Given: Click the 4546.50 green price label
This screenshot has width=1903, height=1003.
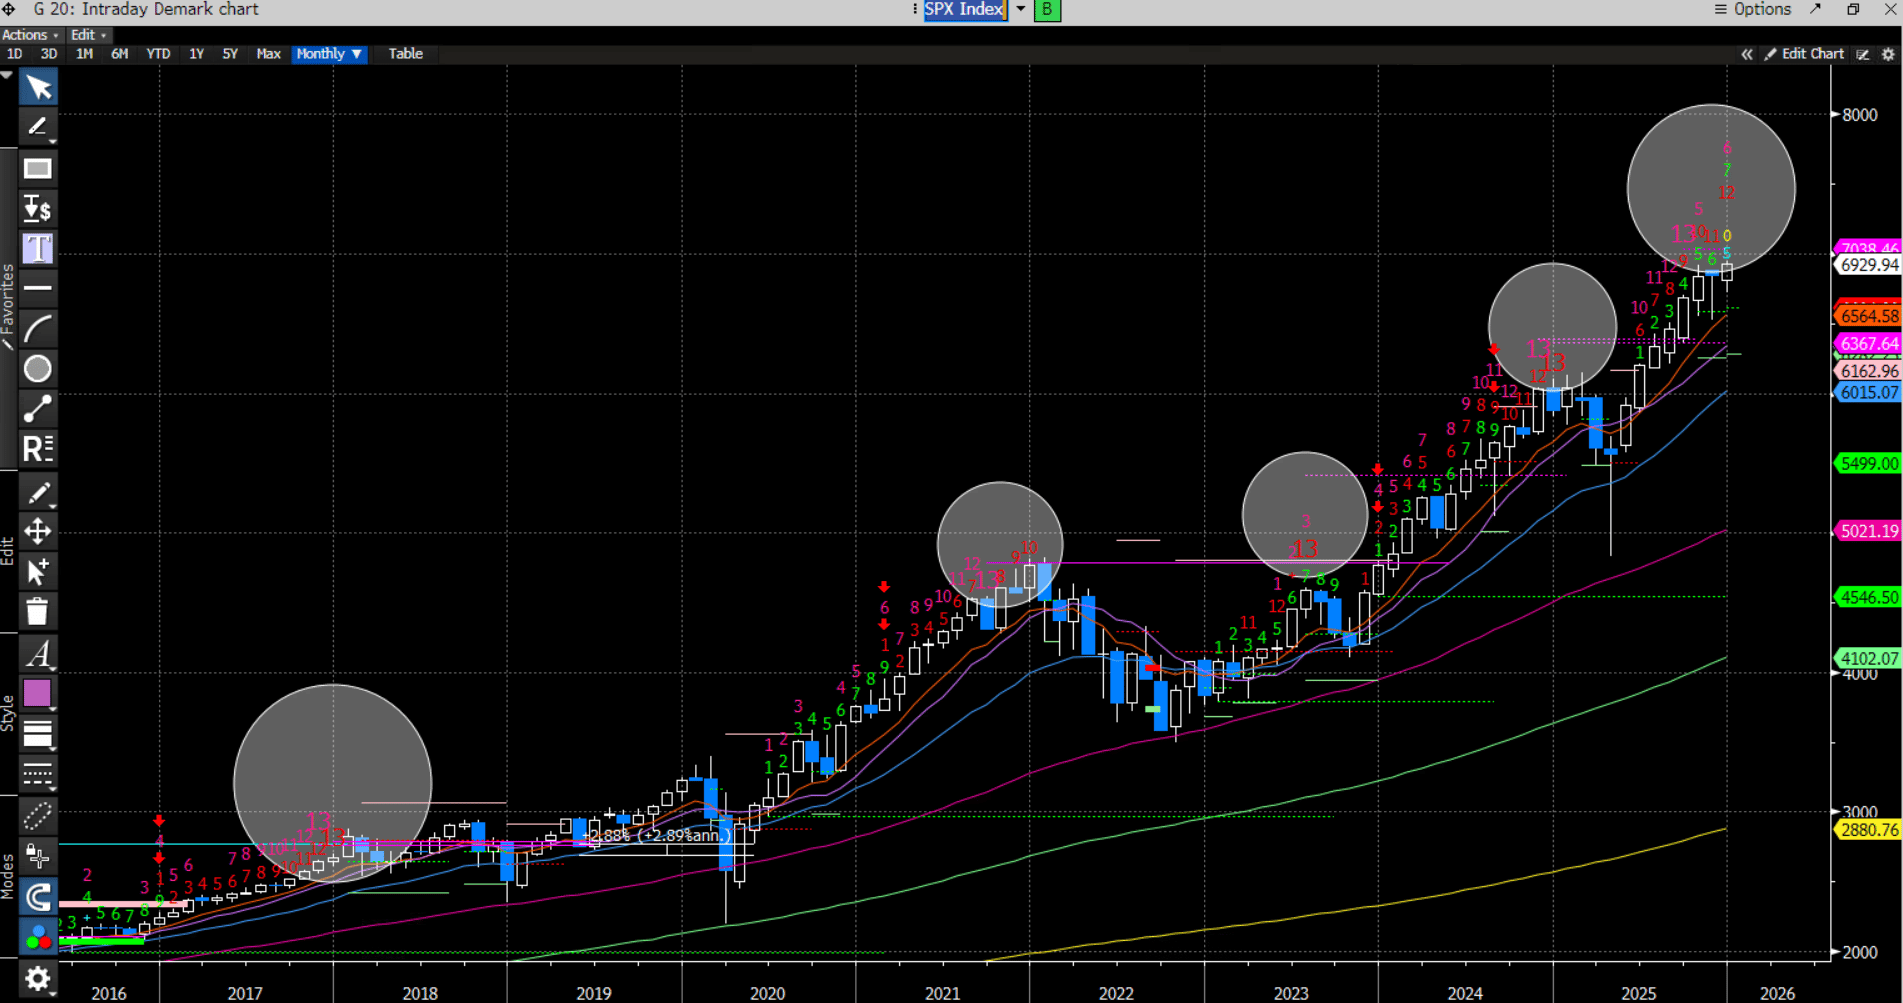Looking at the screenshot, I should pos(1868,597).
